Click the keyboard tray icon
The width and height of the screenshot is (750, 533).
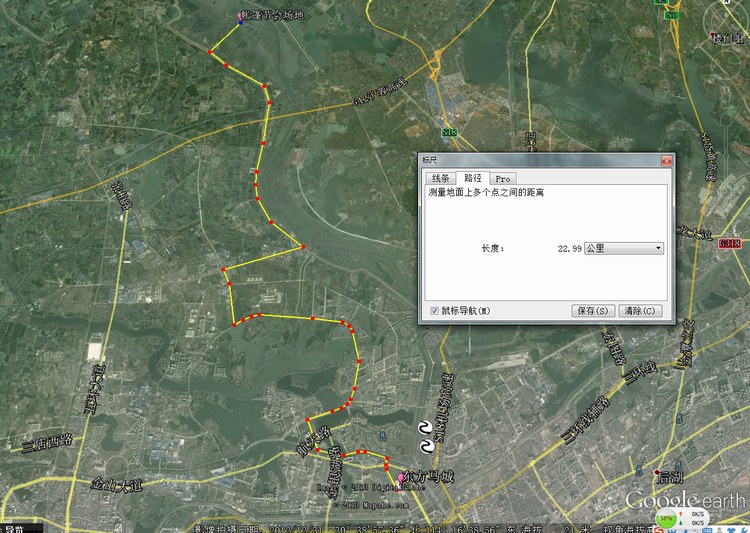[707, 530]
